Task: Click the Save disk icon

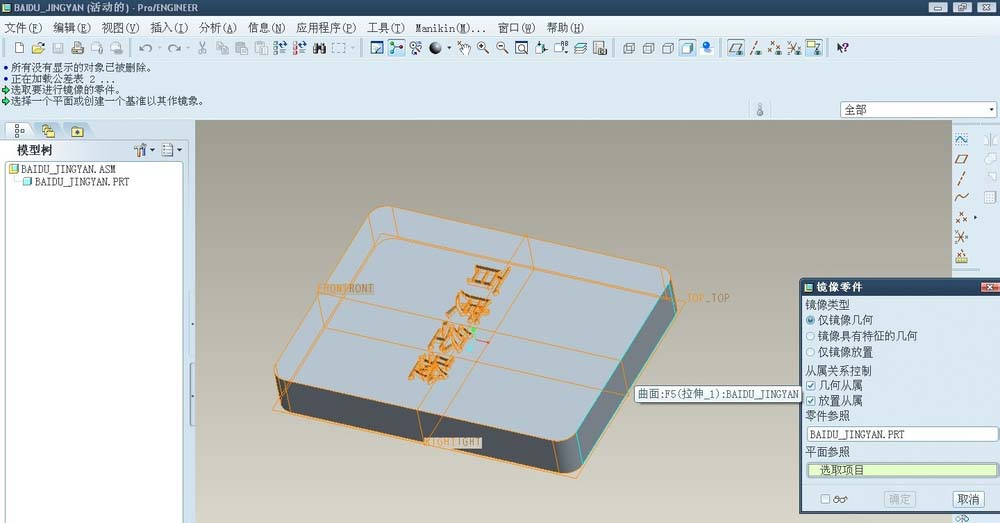Action: pos(58,48)
